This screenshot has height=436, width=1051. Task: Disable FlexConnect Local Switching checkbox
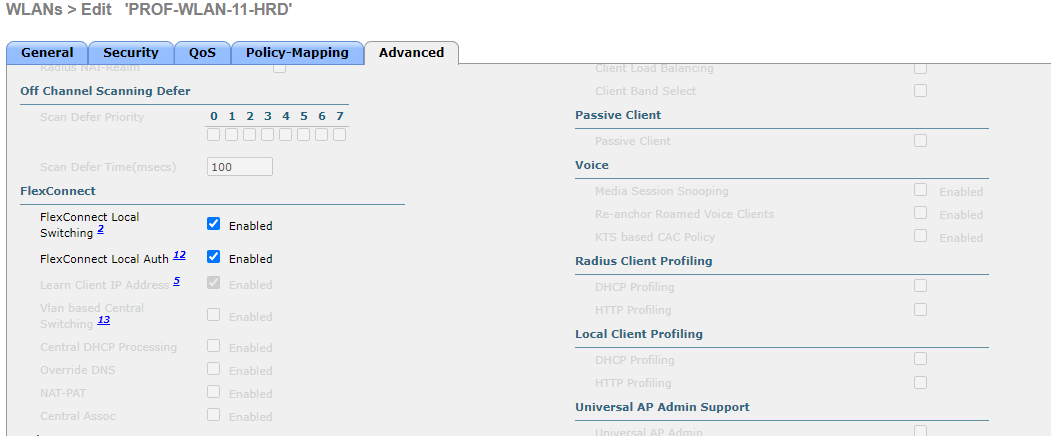click(x=213, y=224)
